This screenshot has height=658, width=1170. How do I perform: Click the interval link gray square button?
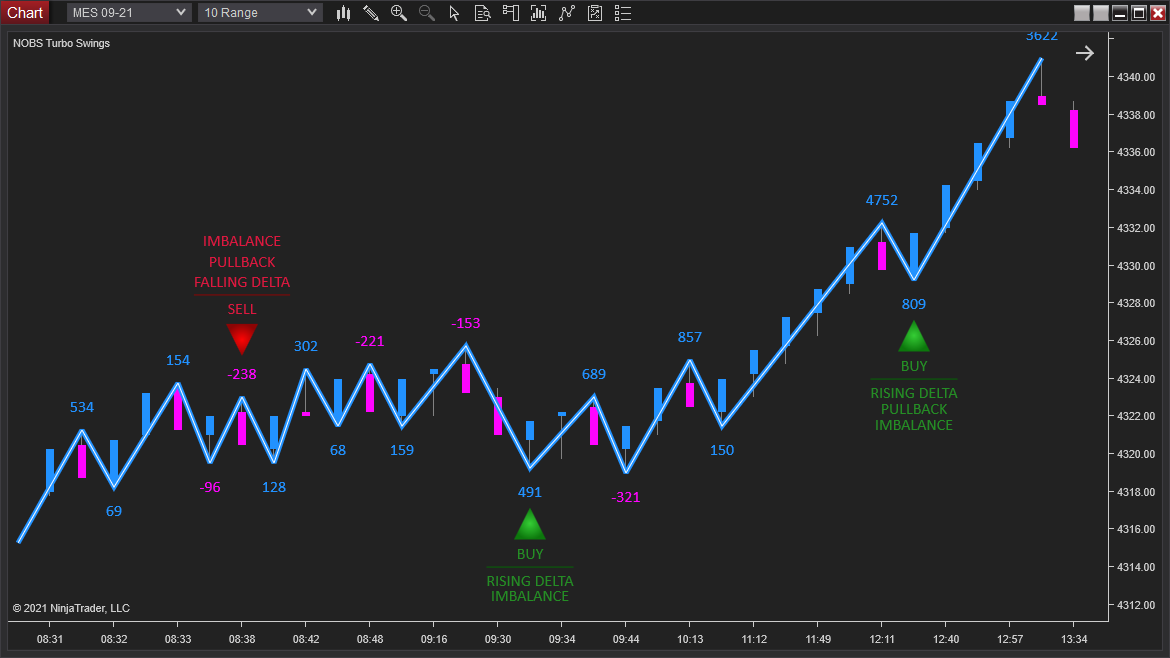point(1101,13)
